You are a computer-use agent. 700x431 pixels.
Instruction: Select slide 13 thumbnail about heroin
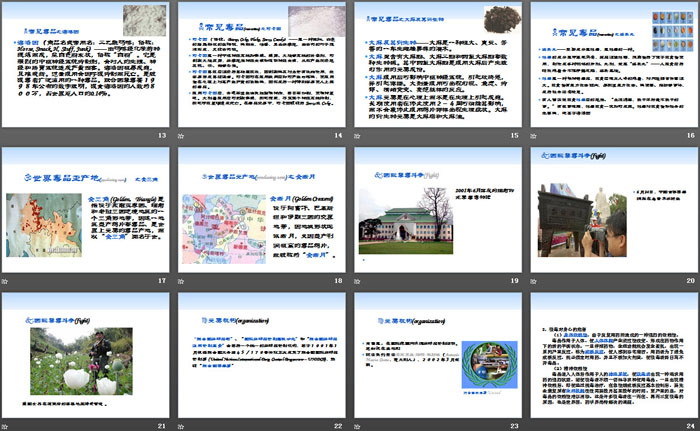click(85, 65)
